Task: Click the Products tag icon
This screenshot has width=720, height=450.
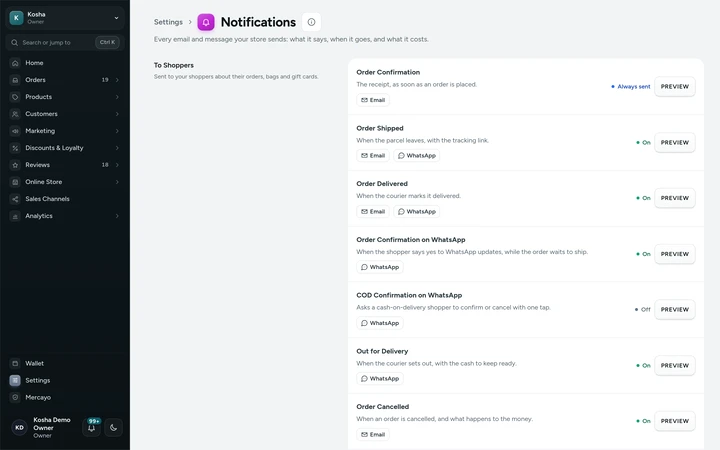Action: (x=15, y=97)
